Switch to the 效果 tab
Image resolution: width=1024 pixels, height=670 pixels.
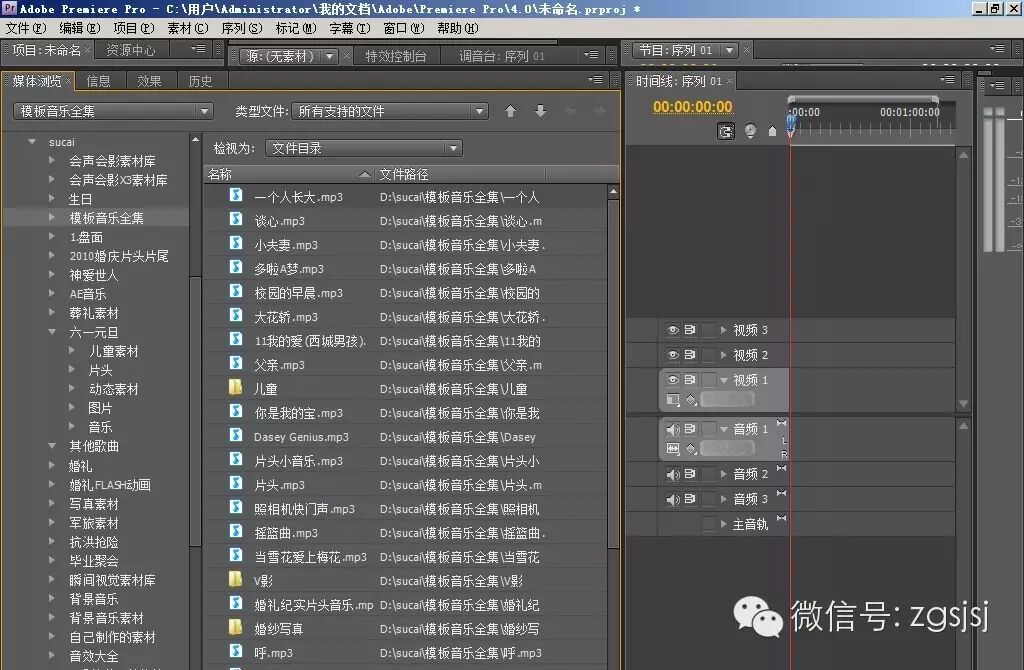click(x=149, y=81)
